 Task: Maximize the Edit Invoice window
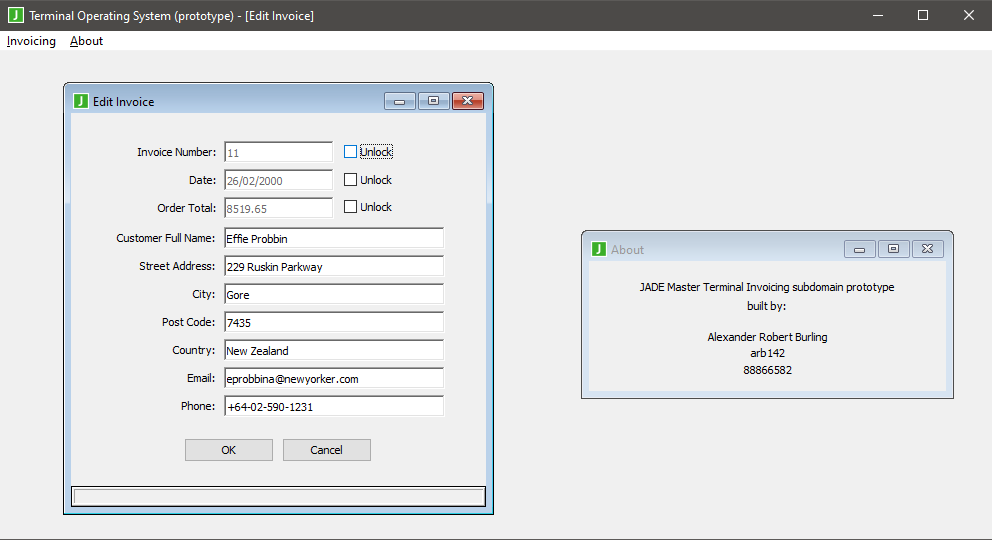433,101
